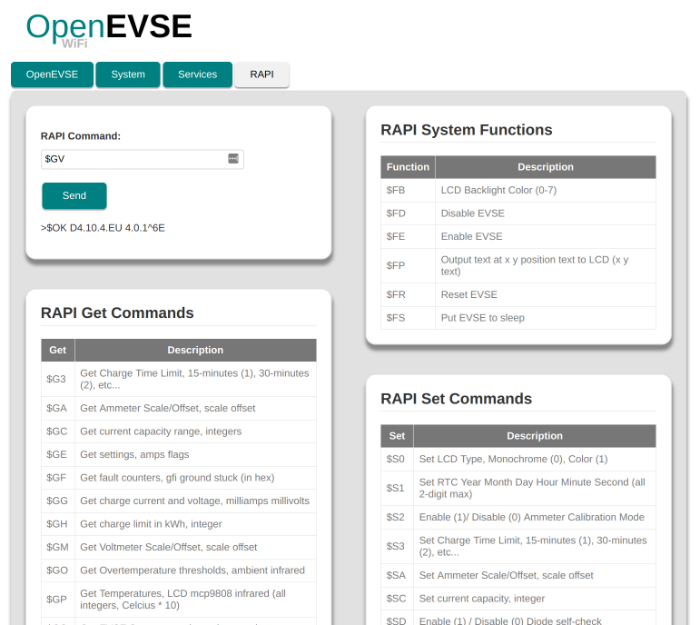Focus the RAPI Command input field
This screenshot has width=700, height=625.
click(x=142, y=159)
